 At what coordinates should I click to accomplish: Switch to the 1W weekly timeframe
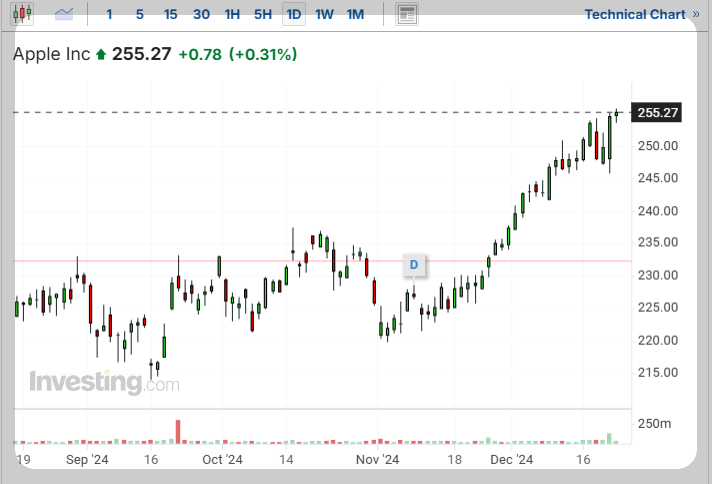coord(324,15)
